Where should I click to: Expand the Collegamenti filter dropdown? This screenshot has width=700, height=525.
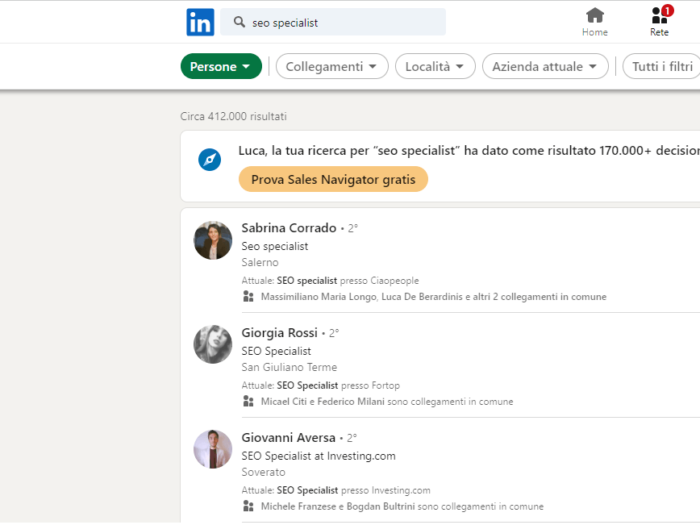point(332,67)
